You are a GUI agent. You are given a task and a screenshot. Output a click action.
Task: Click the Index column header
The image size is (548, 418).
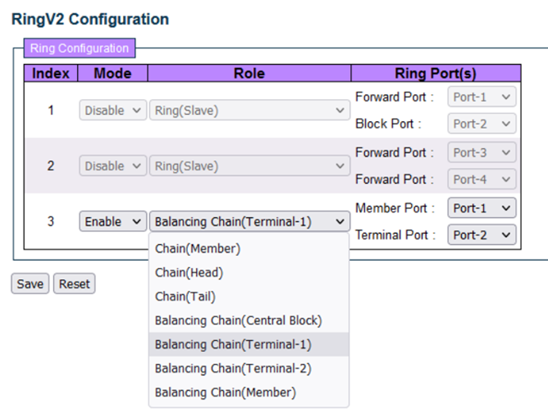(x=51, y=73)
